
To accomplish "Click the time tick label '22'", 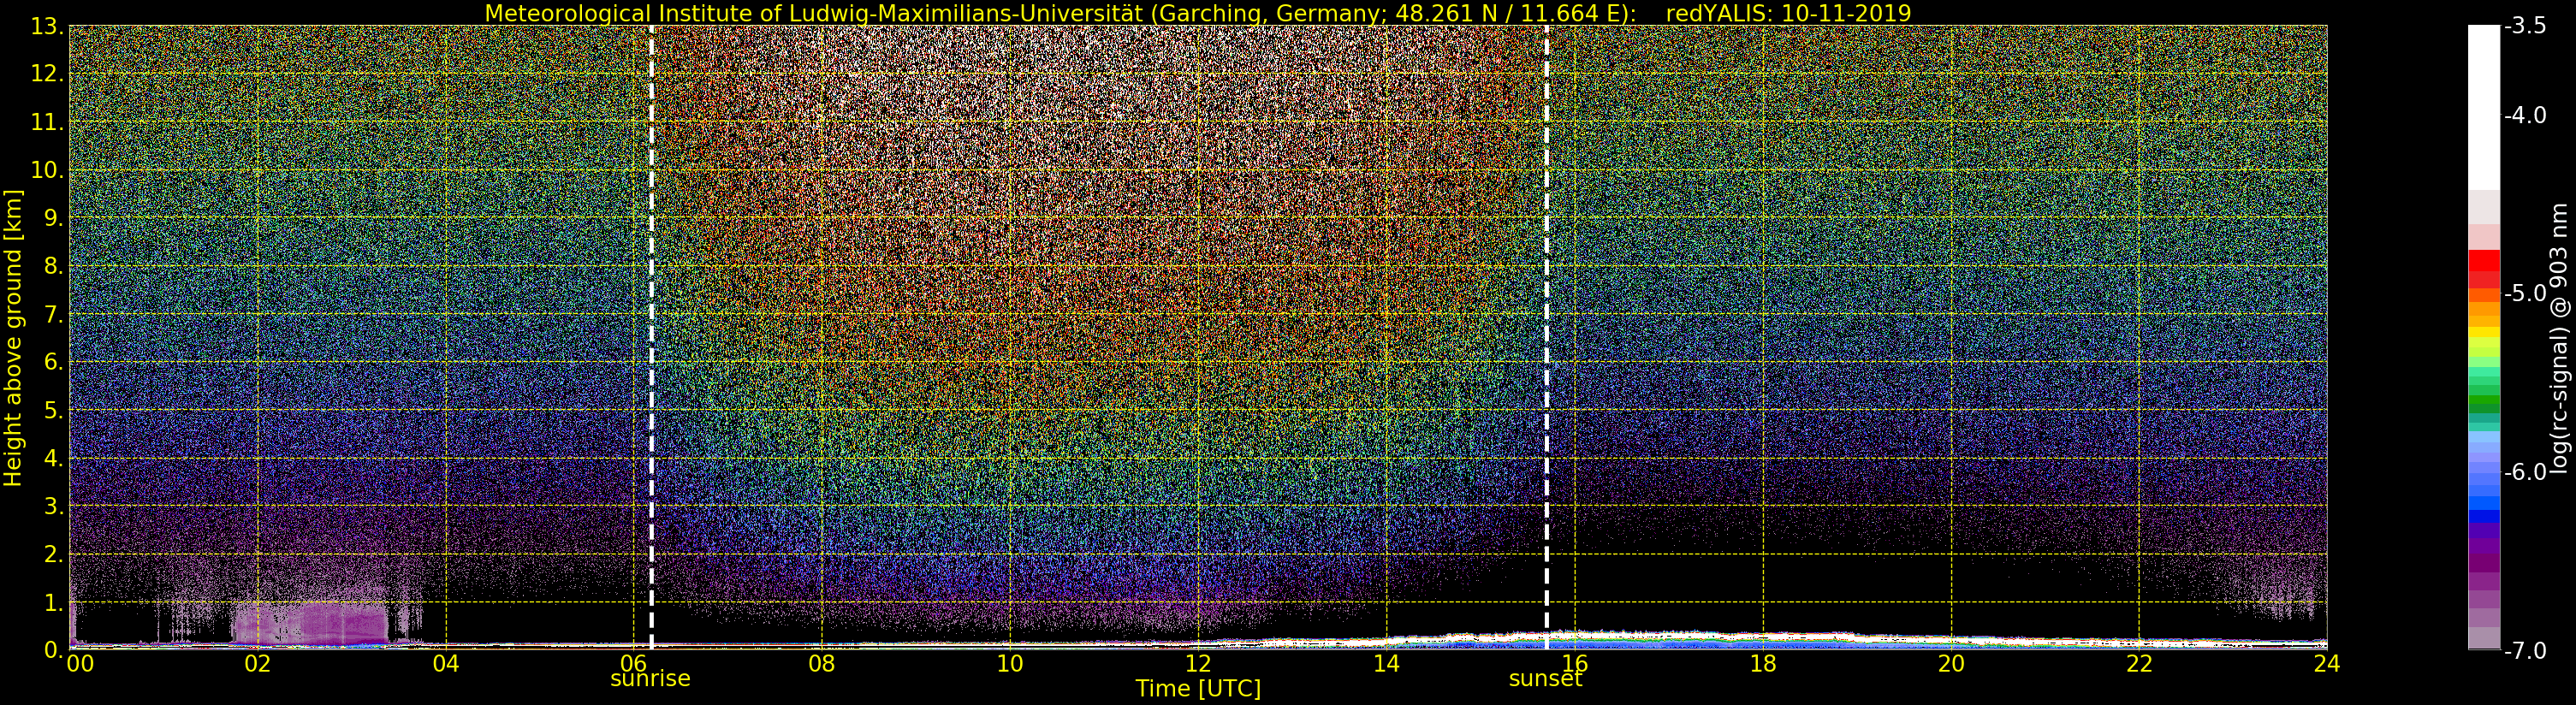I will [2138, 664].
